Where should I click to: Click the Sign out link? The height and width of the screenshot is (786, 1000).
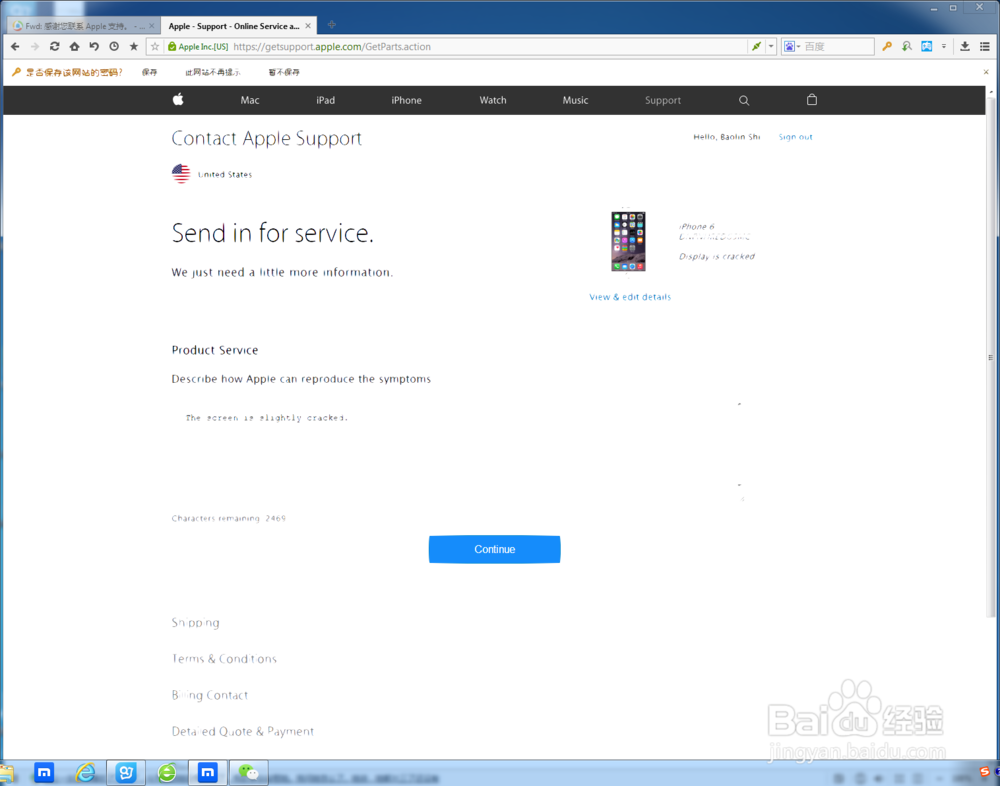point(795,137)
